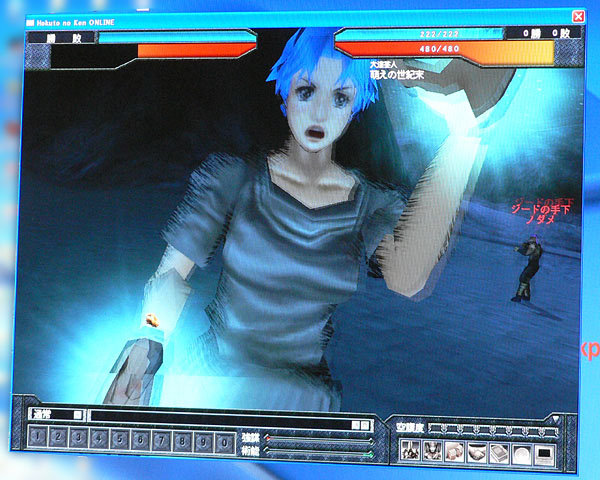The width and height of the screenshot is (600, 480).
Task: Click last small button at chat field end
Action: click(365, 425)
